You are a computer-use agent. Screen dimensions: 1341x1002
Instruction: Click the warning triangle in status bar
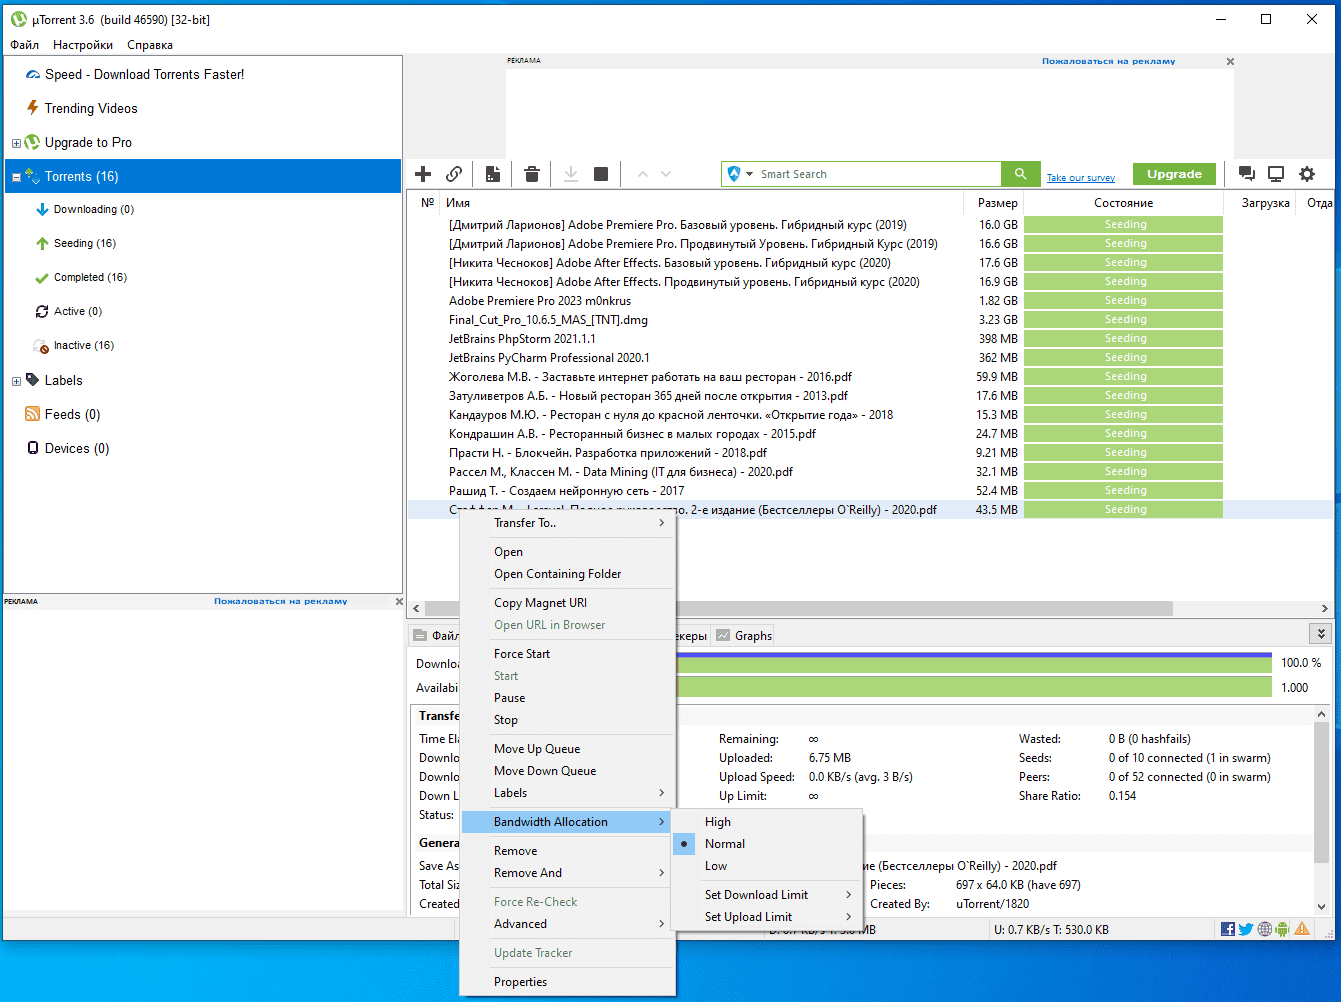coord(1302,929)
